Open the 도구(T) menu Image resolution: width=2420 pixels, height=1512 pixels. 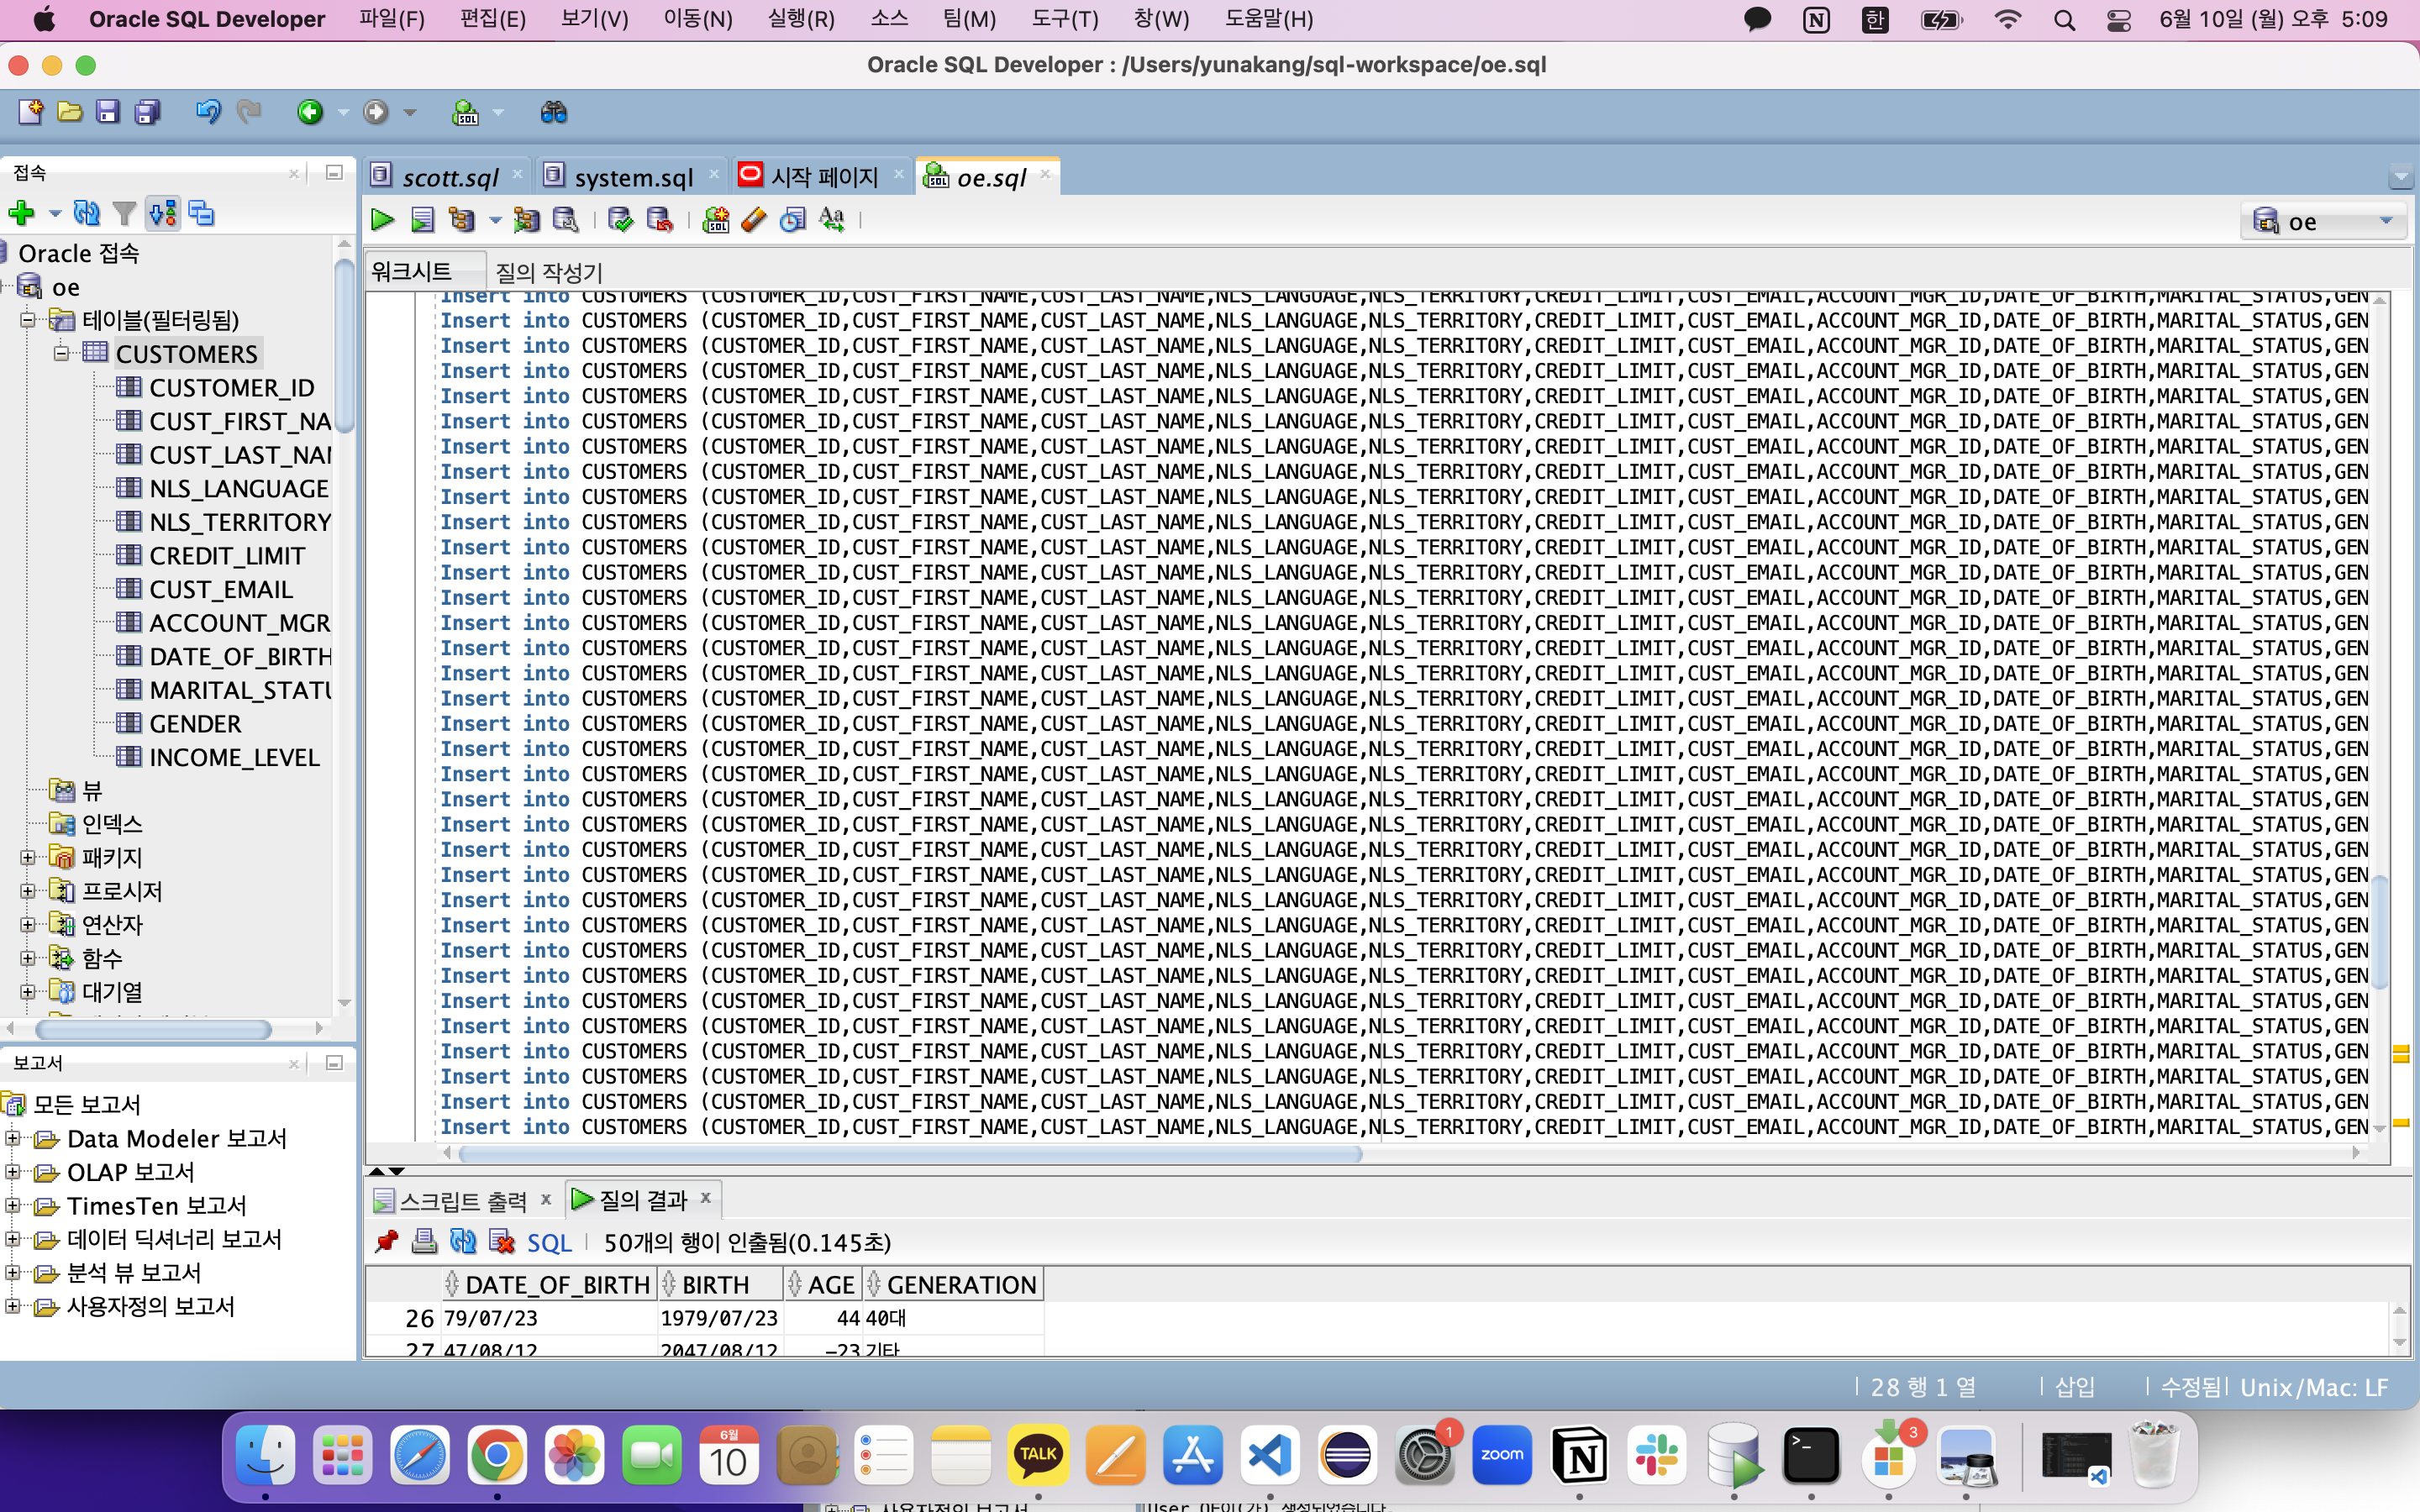pos(1064,19)
